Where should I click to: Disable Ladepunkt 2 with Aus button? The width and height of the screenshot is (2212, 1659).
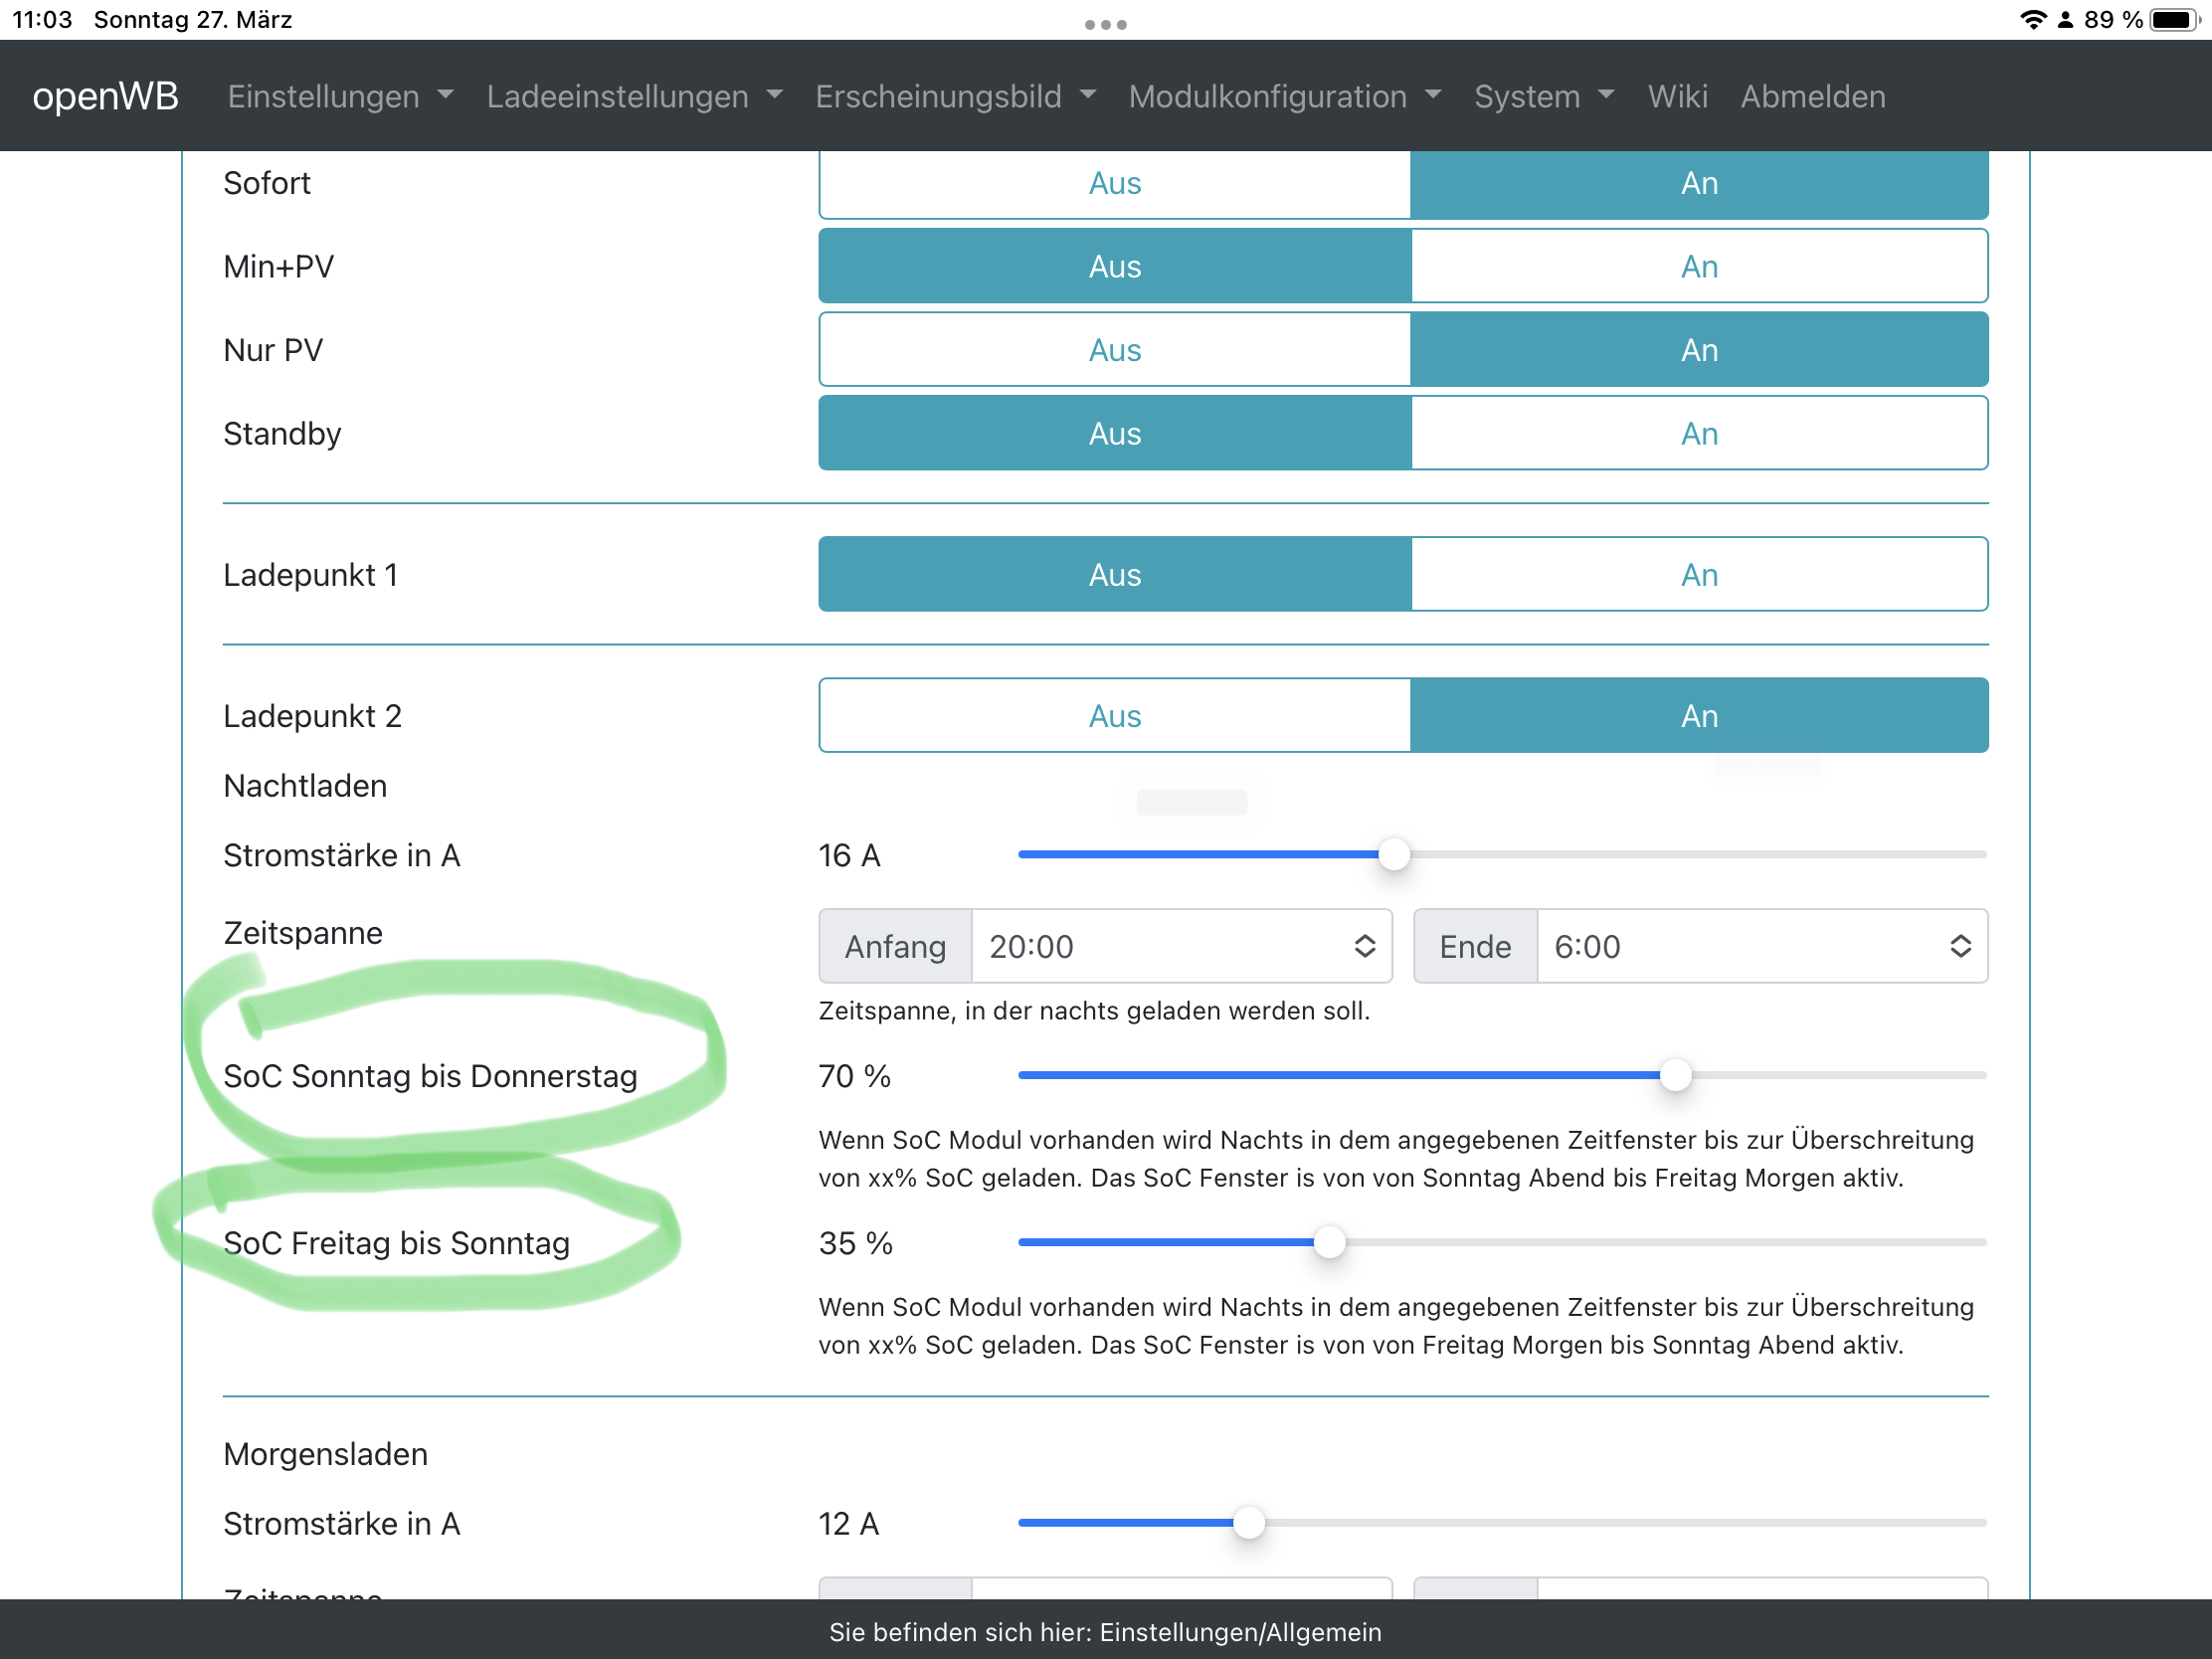(x=1114, y=716)
